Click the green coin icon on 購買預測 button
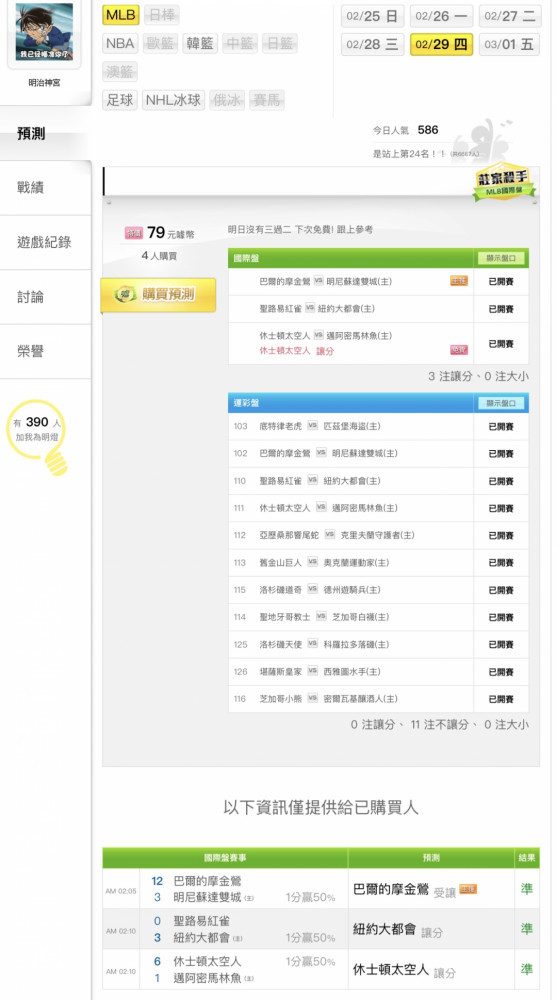The width and height of the screenshot is (557, 1000). click(126, 294)
